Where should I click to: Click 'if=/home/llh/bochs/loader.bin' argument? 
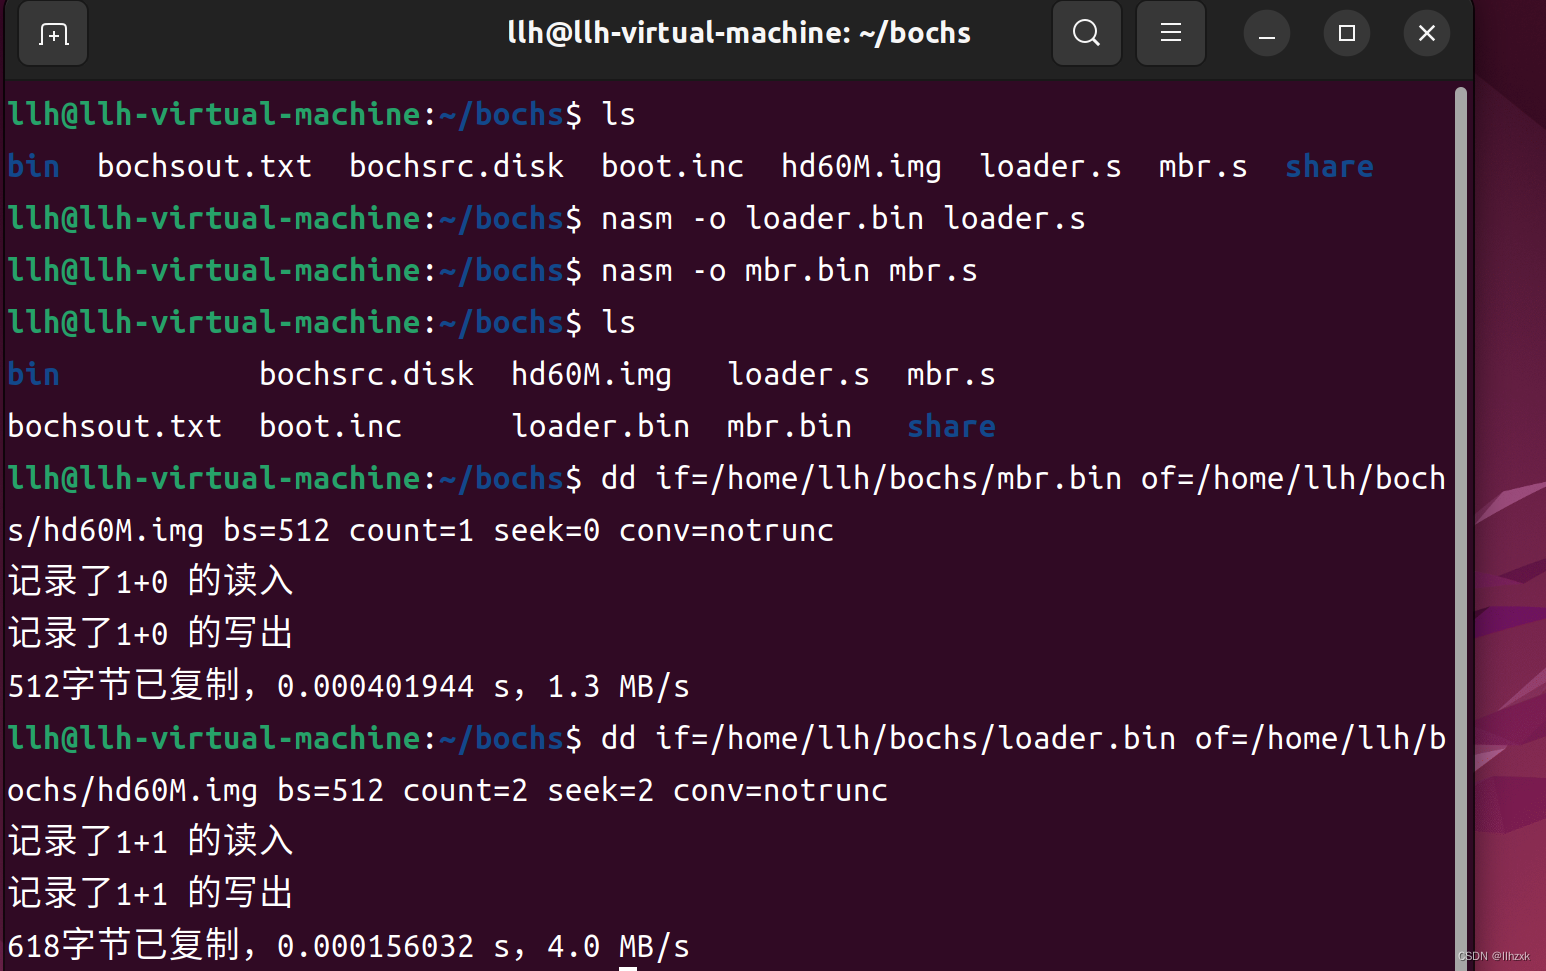915,738
